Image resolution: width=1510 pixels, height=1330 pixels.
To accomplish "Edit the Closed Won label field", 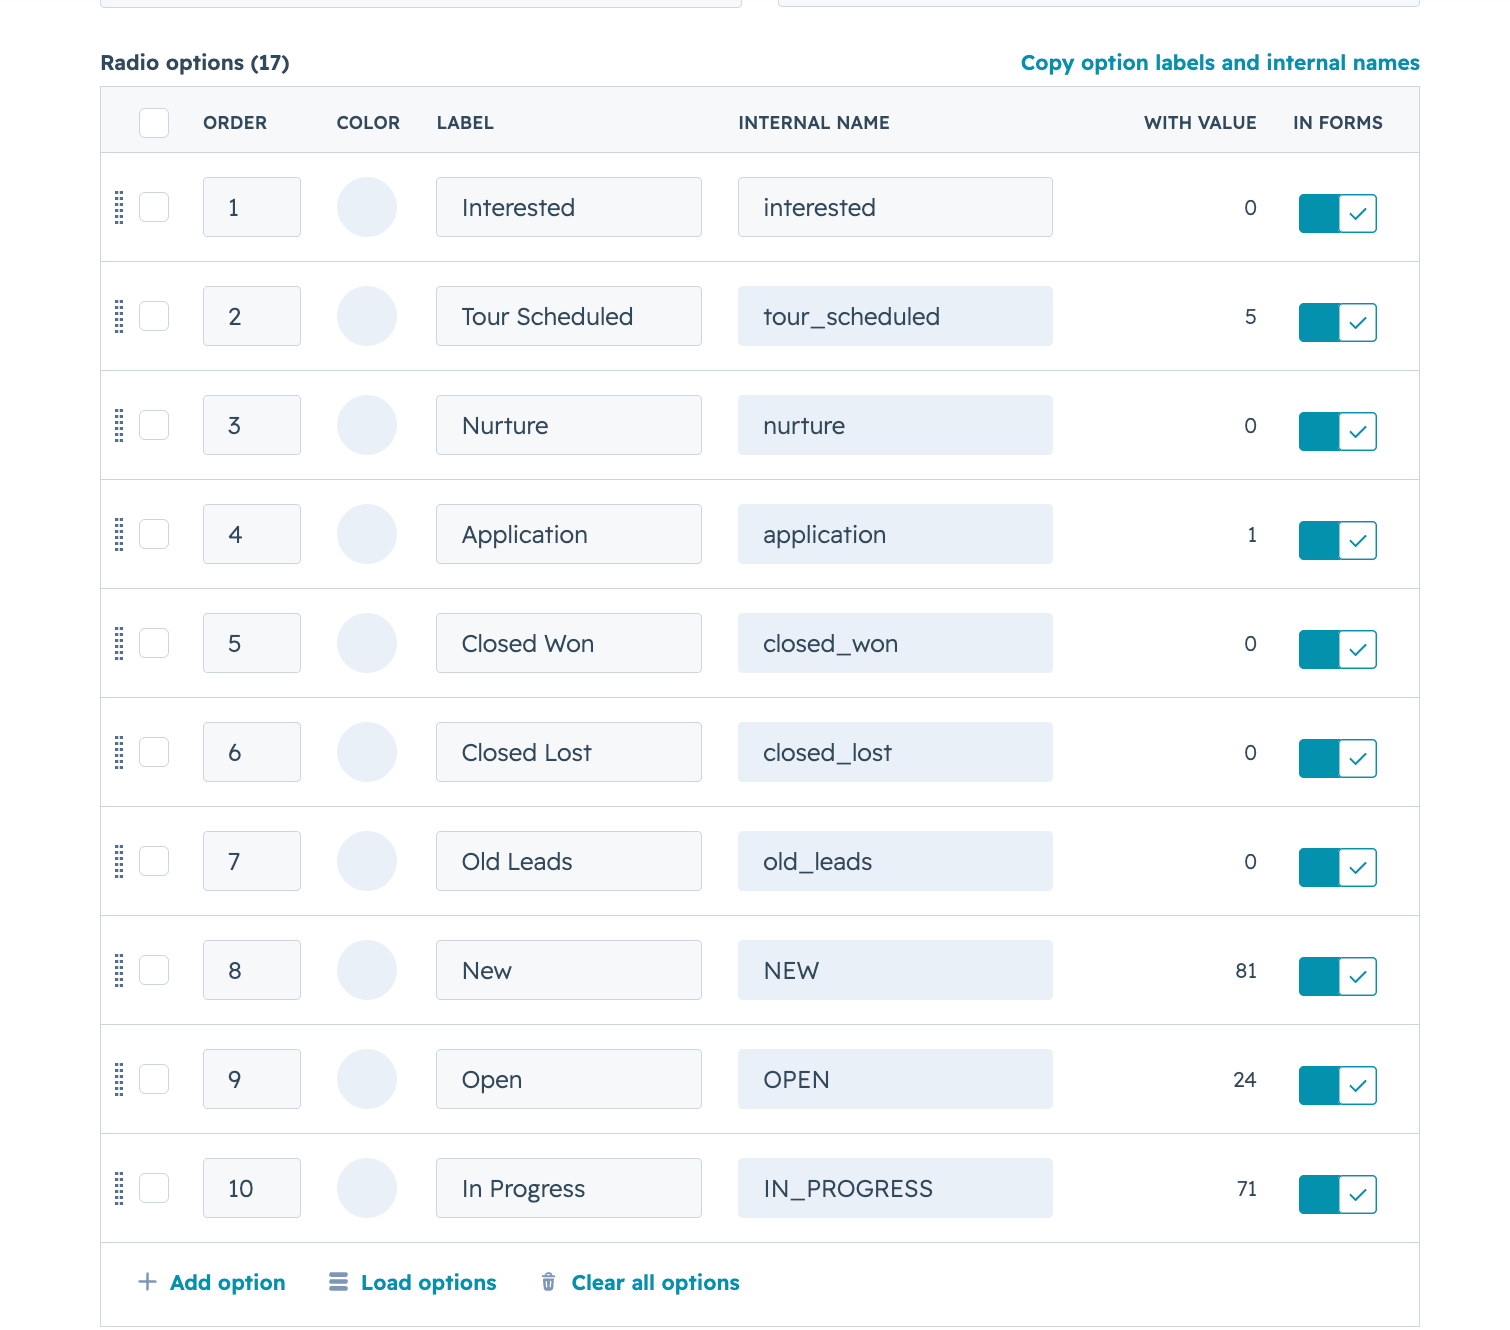I will [569, 643].
